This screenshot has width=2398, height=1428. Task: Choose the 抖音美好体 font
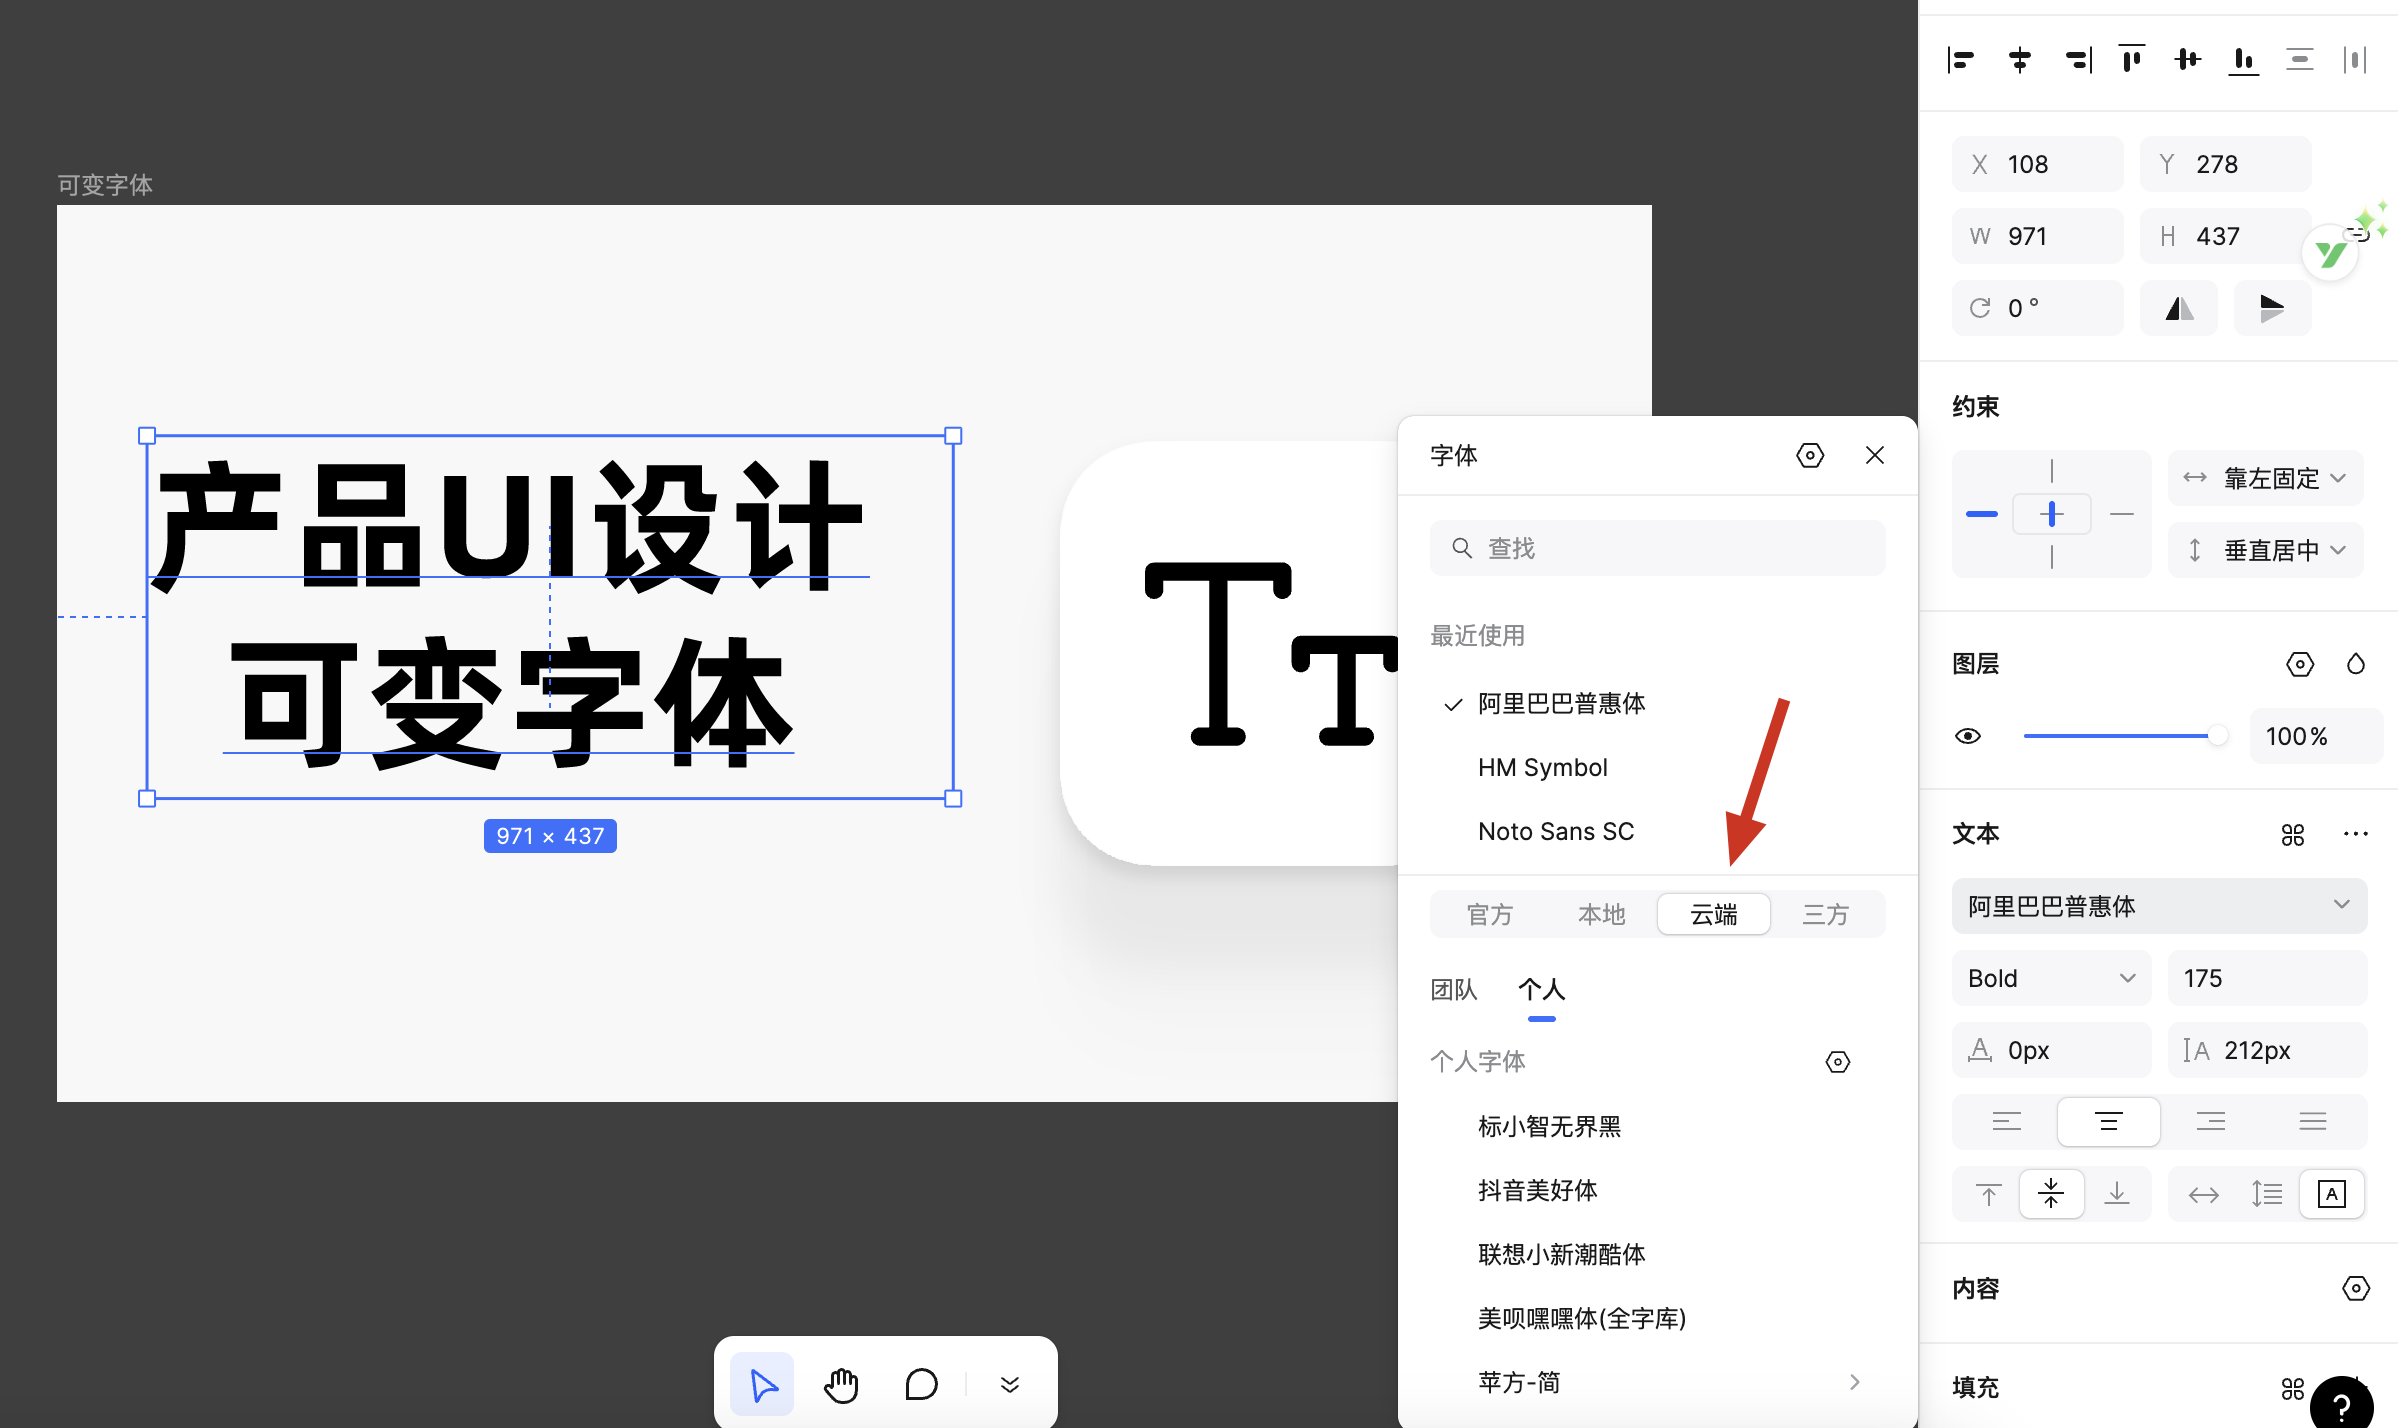point(1537,1190)
